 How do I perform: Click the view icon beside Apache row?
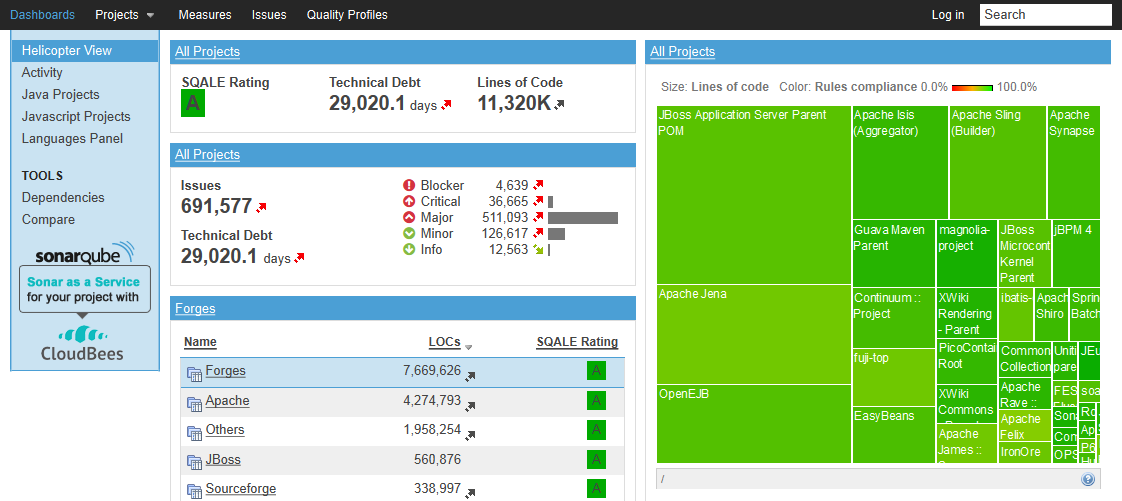pyautogui.click(x=194, y=403)
